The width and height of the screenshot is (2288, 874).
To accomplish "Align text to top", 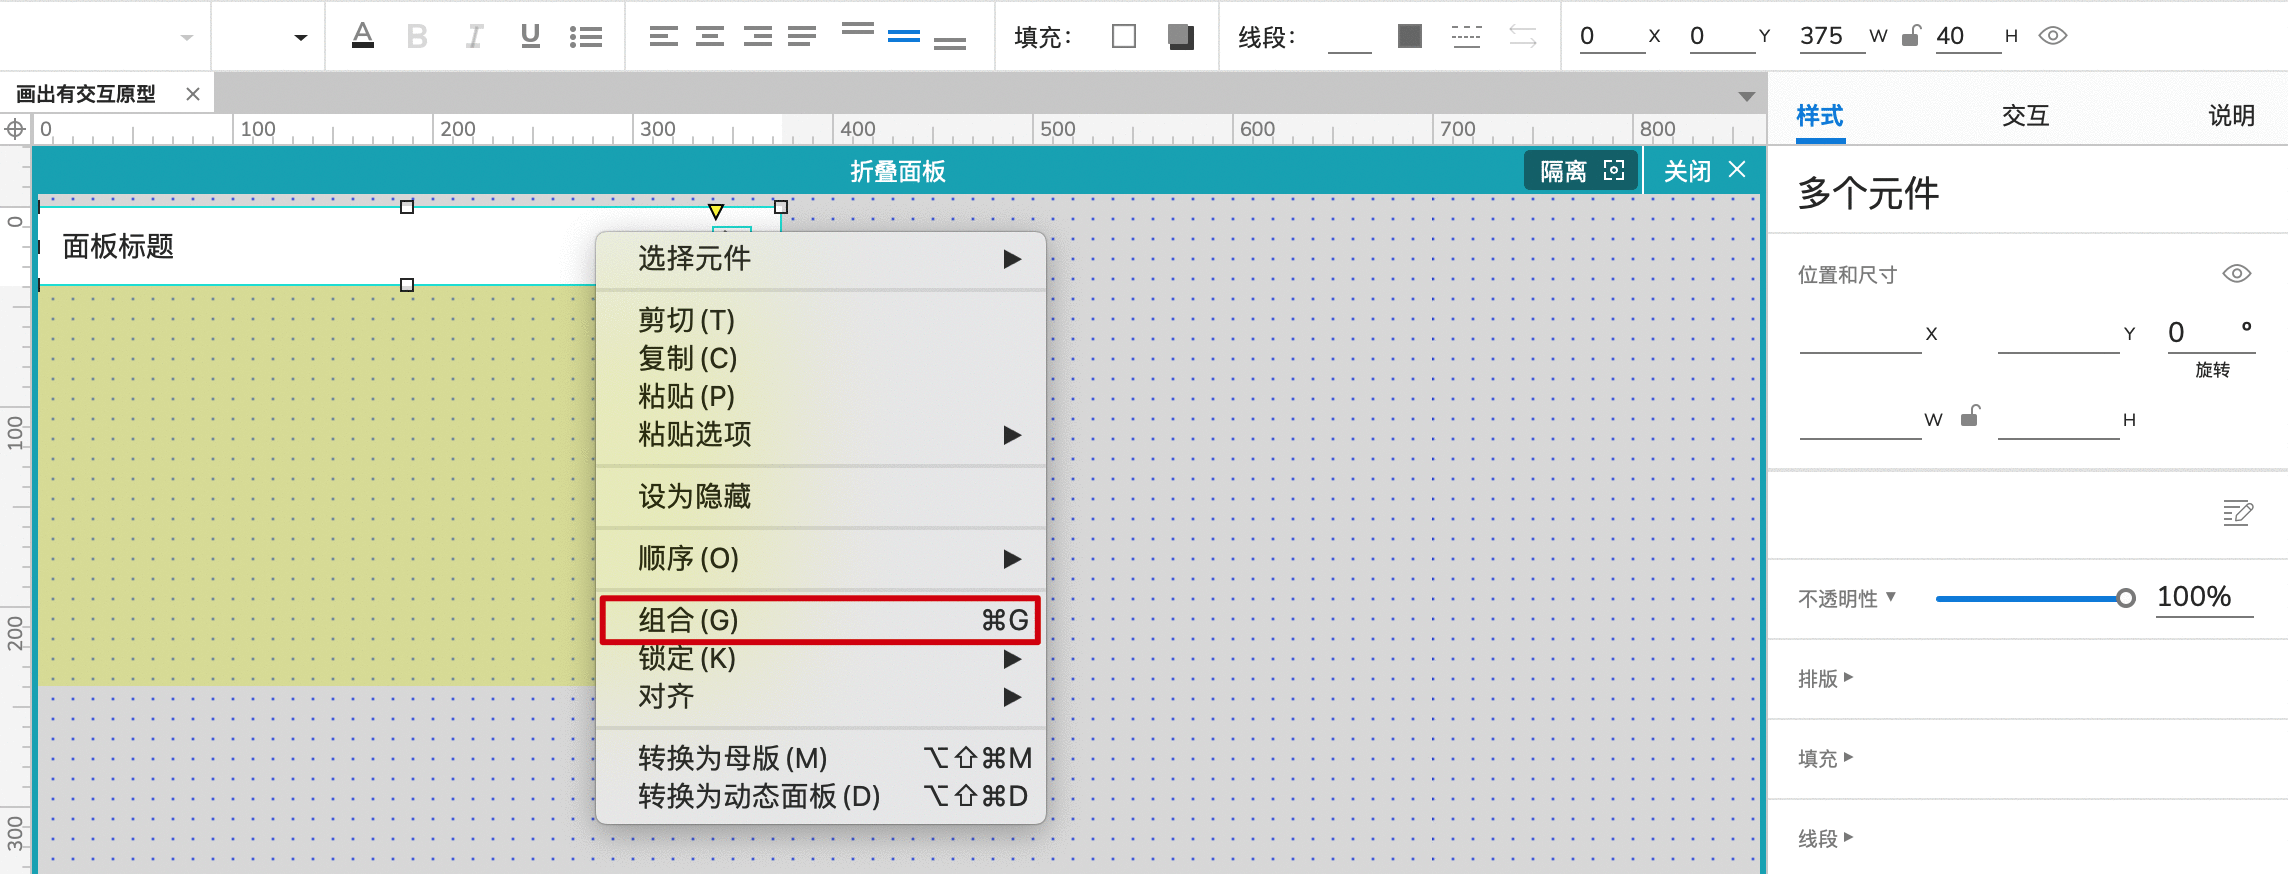I will (x=857, y=30).
